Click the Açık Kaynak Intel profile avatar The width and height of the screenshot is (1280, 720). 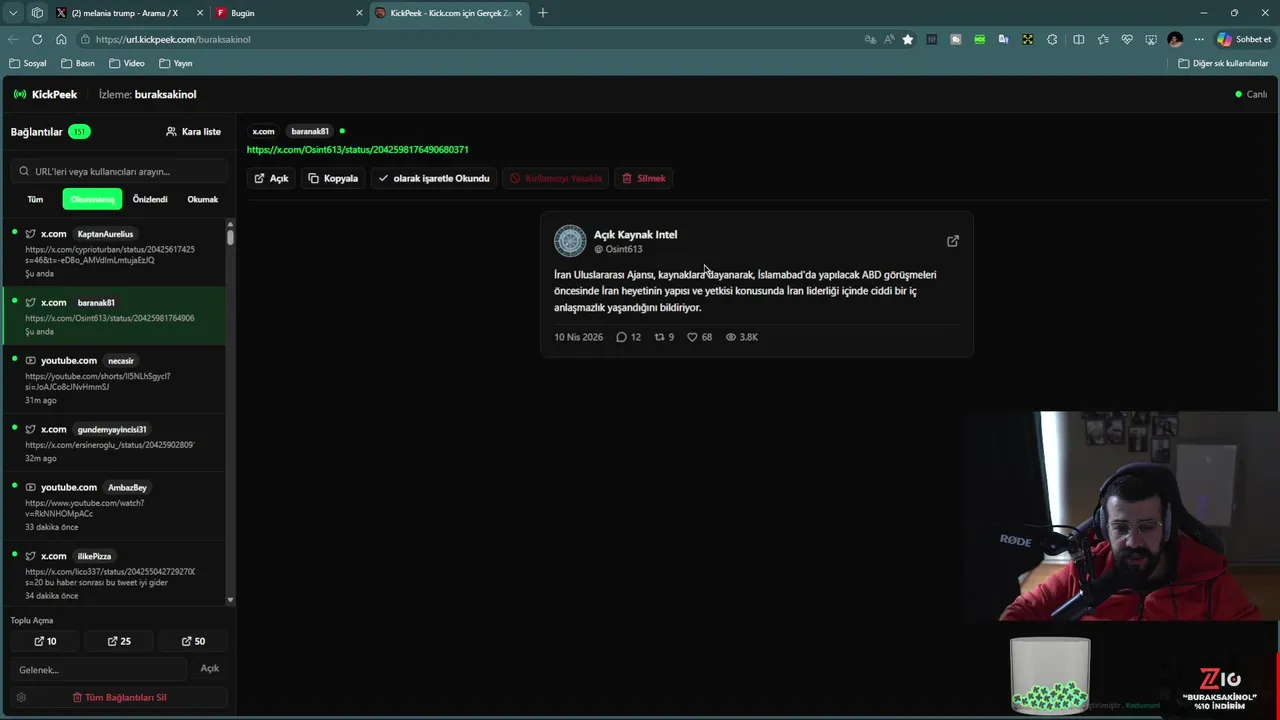point(570,241)
